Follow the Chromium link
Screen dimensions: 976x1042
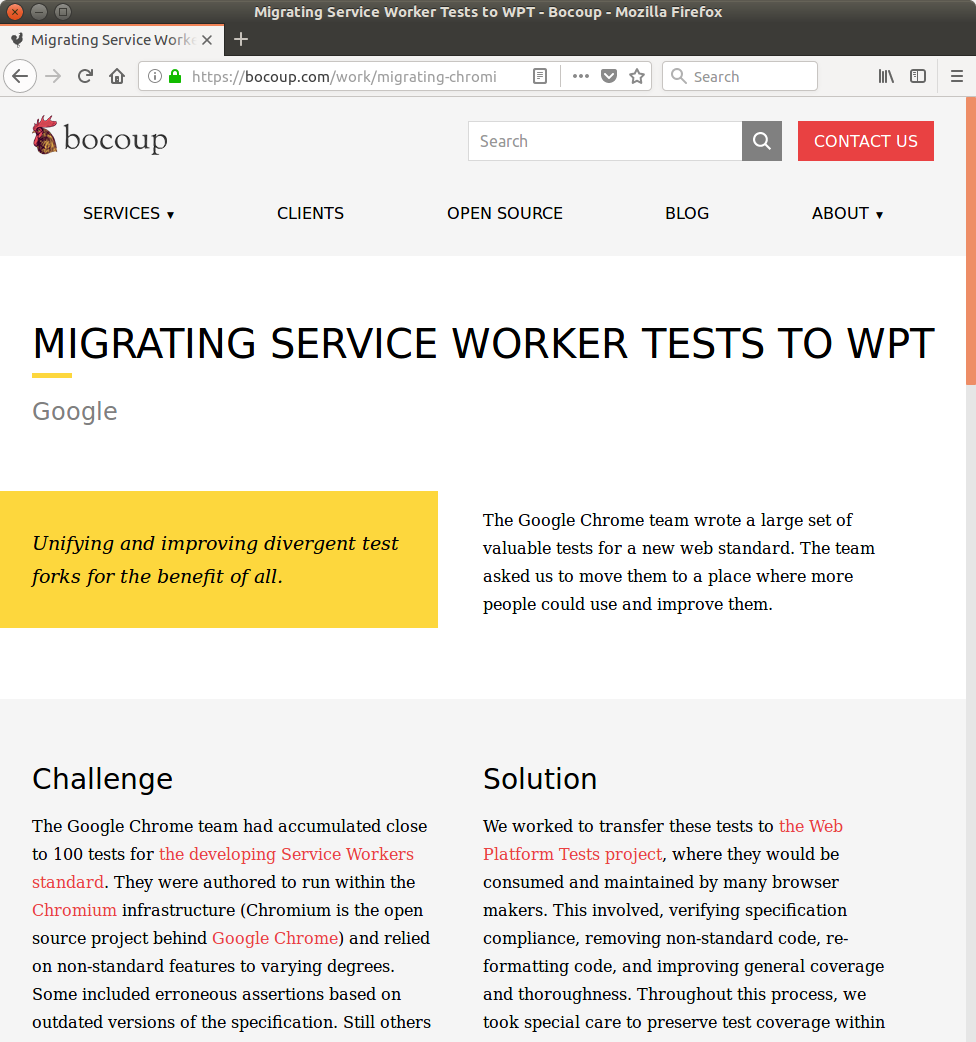coord(74,910)
